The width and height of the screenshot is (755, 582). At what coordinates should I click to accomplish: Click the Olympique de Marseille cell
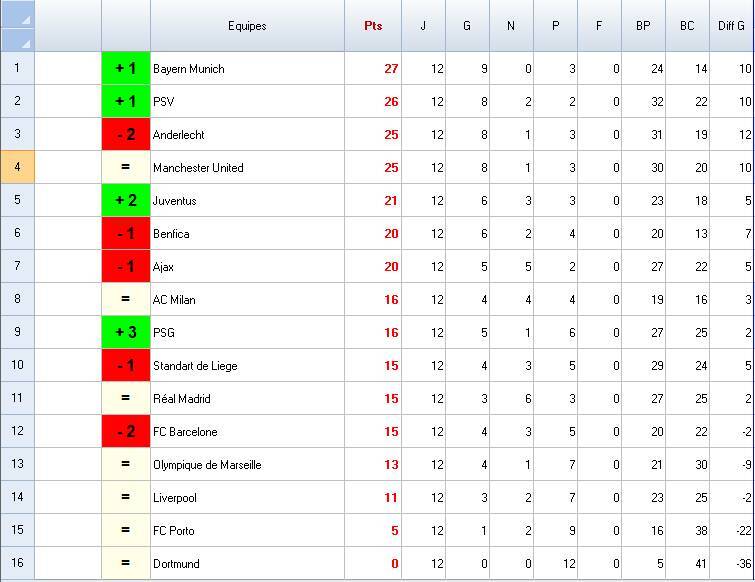coord(246,465)
